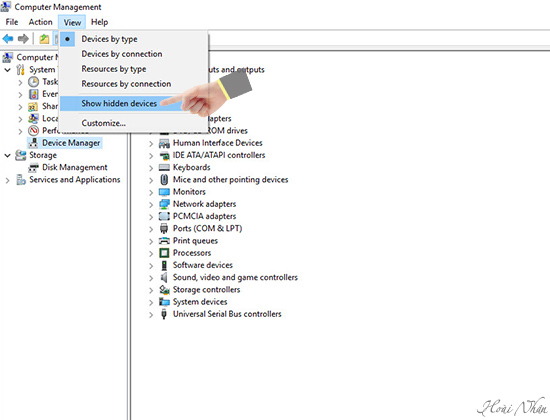Collapse the System Tools node

pyautogui.click(x=7, y=70)
